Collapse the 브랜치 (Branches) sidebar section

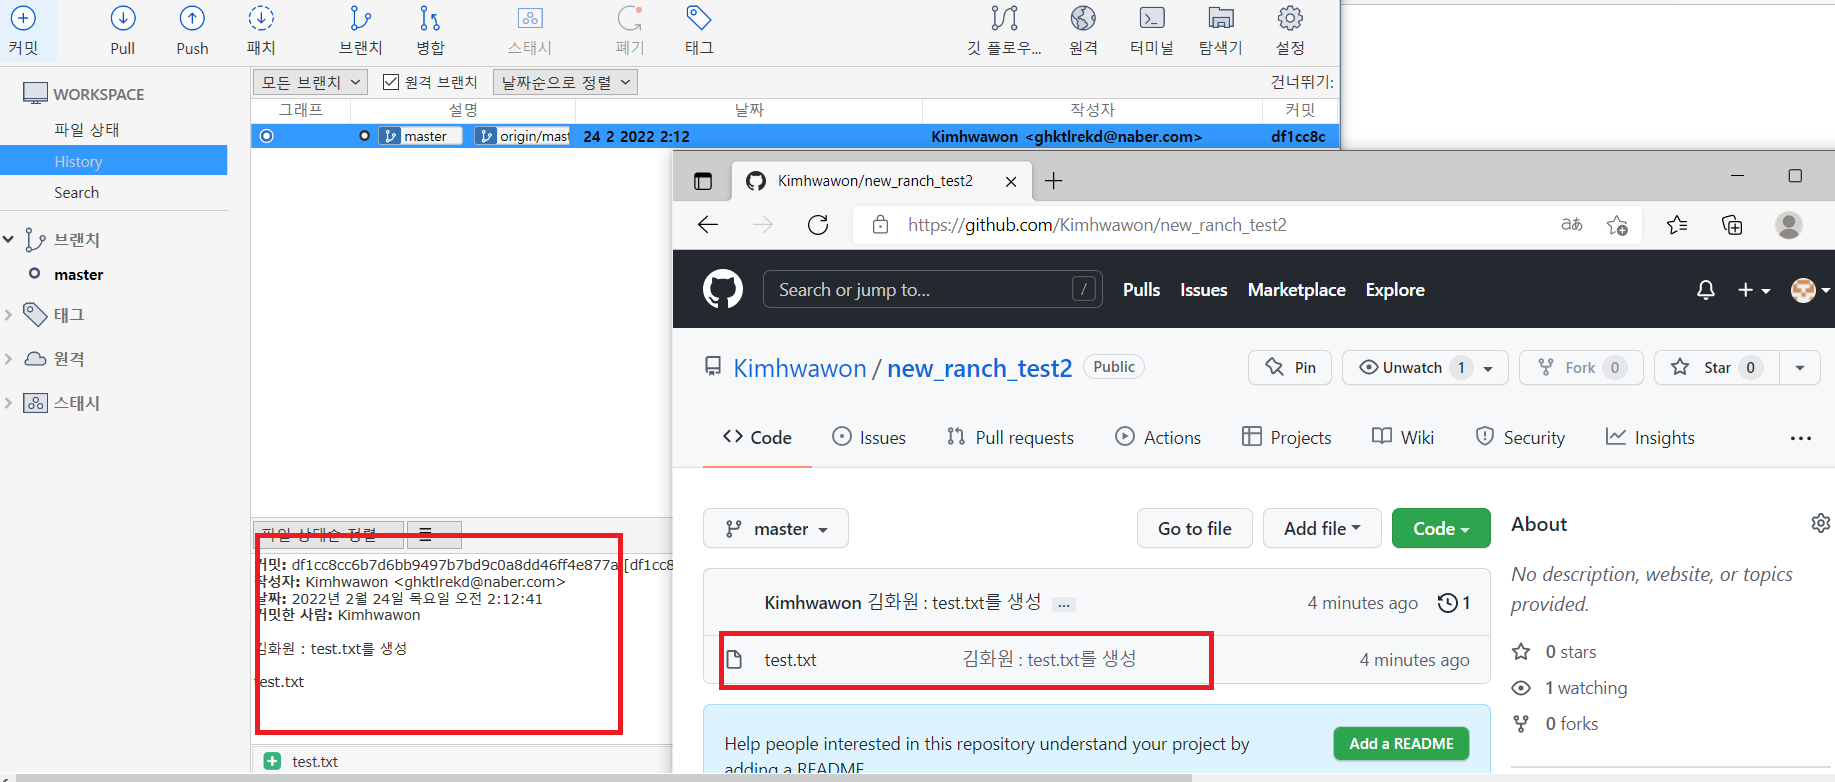(x=9, y=239)
